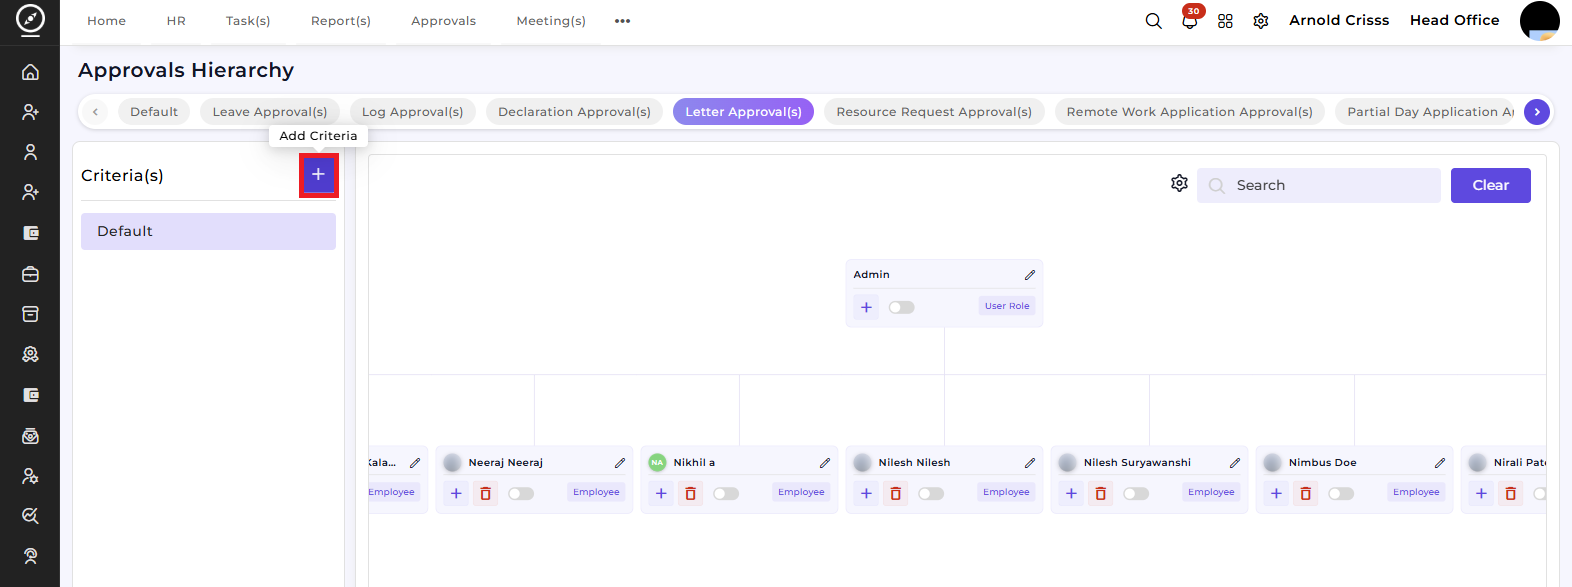Click the Add Criteria plus button
This screenshot has height=587, width=1572.
pos(318,175)
